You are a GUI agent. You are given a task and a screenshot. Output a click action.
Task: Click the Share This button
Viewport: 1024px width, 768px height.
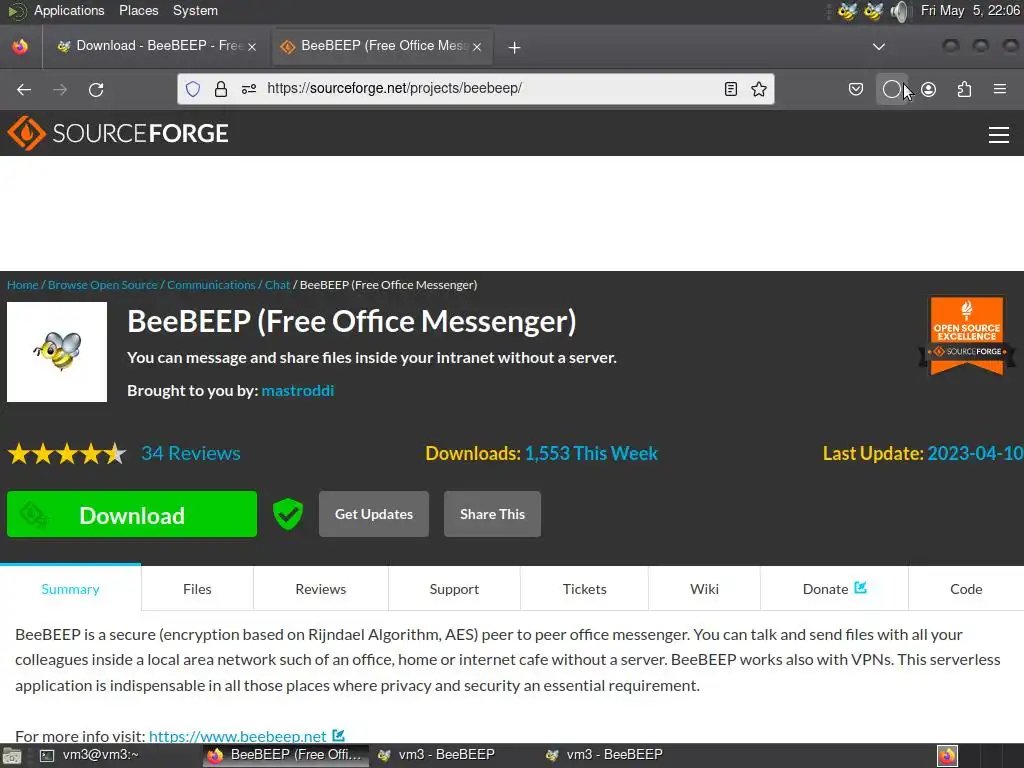click(492, 514)
